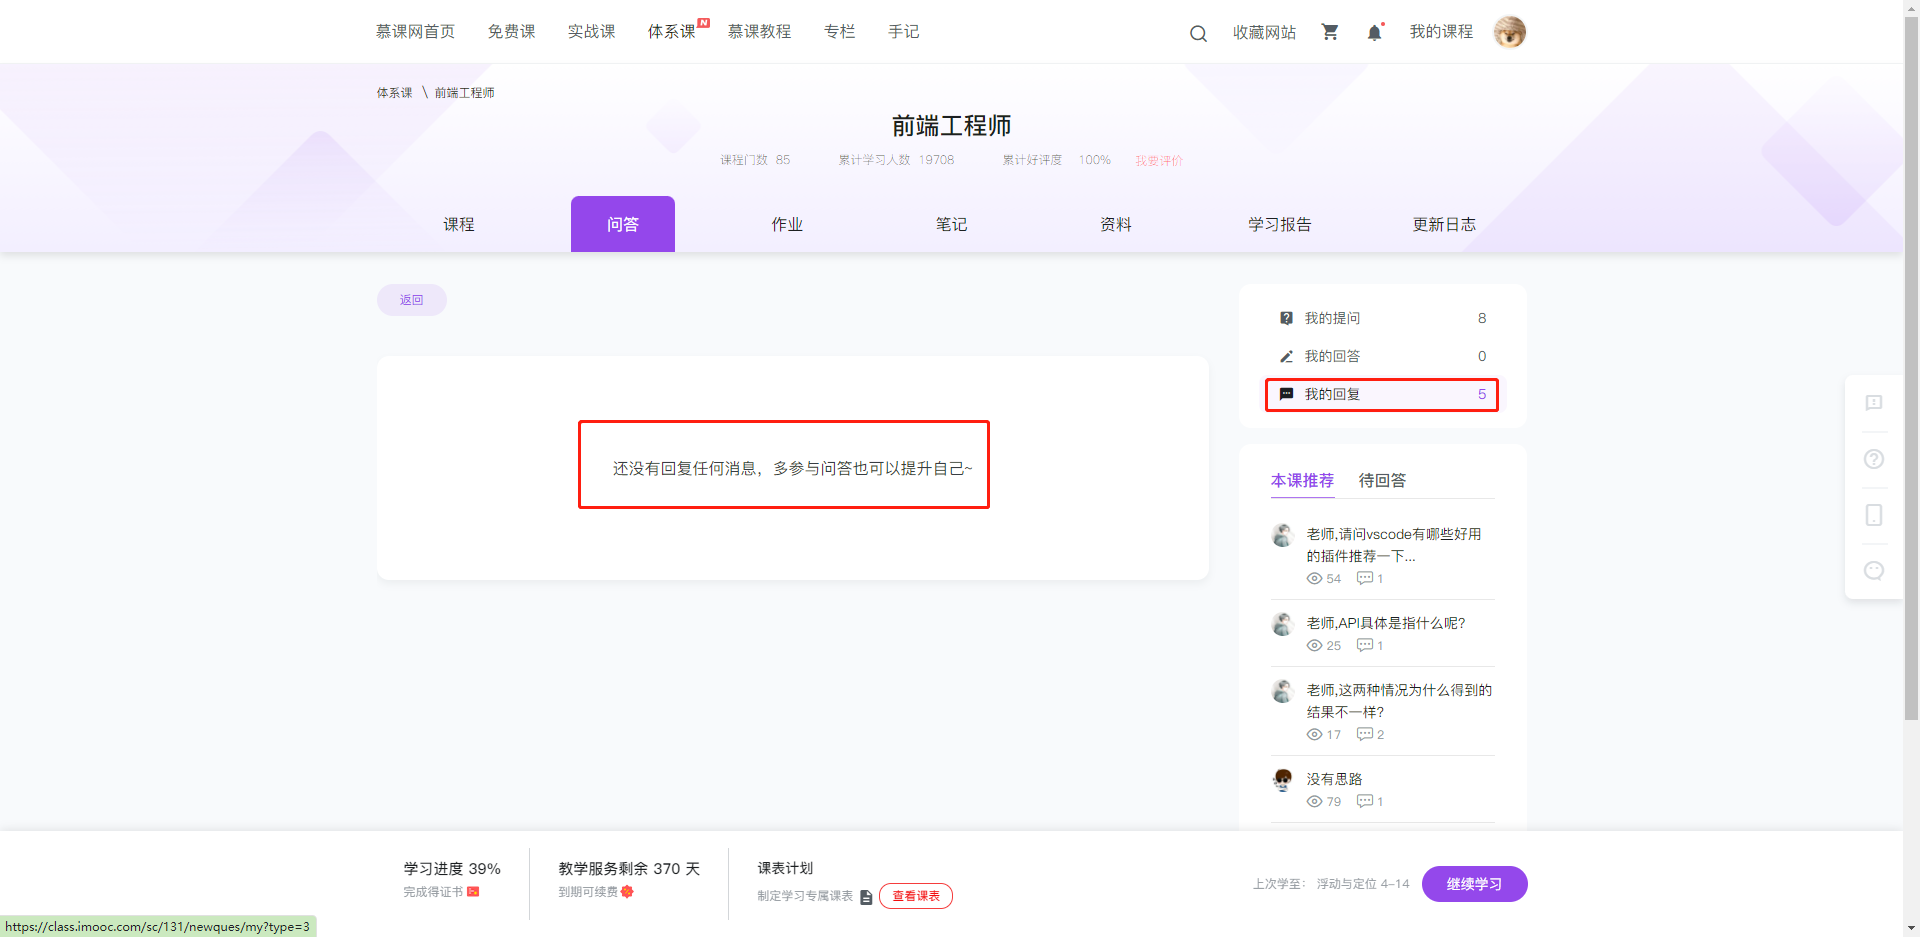Click the 我要评价 link
Viewport: 1920px width, 937px height.
click(1158, 160)
